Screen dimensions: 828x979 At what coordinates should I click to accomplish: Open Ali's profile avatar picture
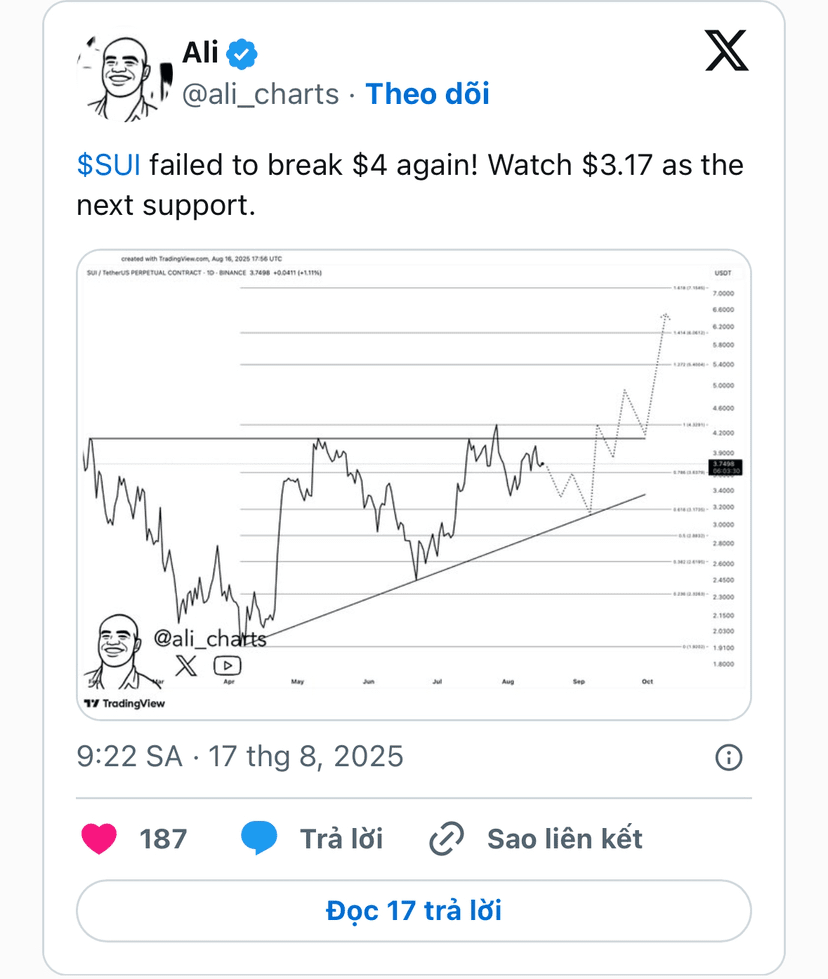click(124, 78)
